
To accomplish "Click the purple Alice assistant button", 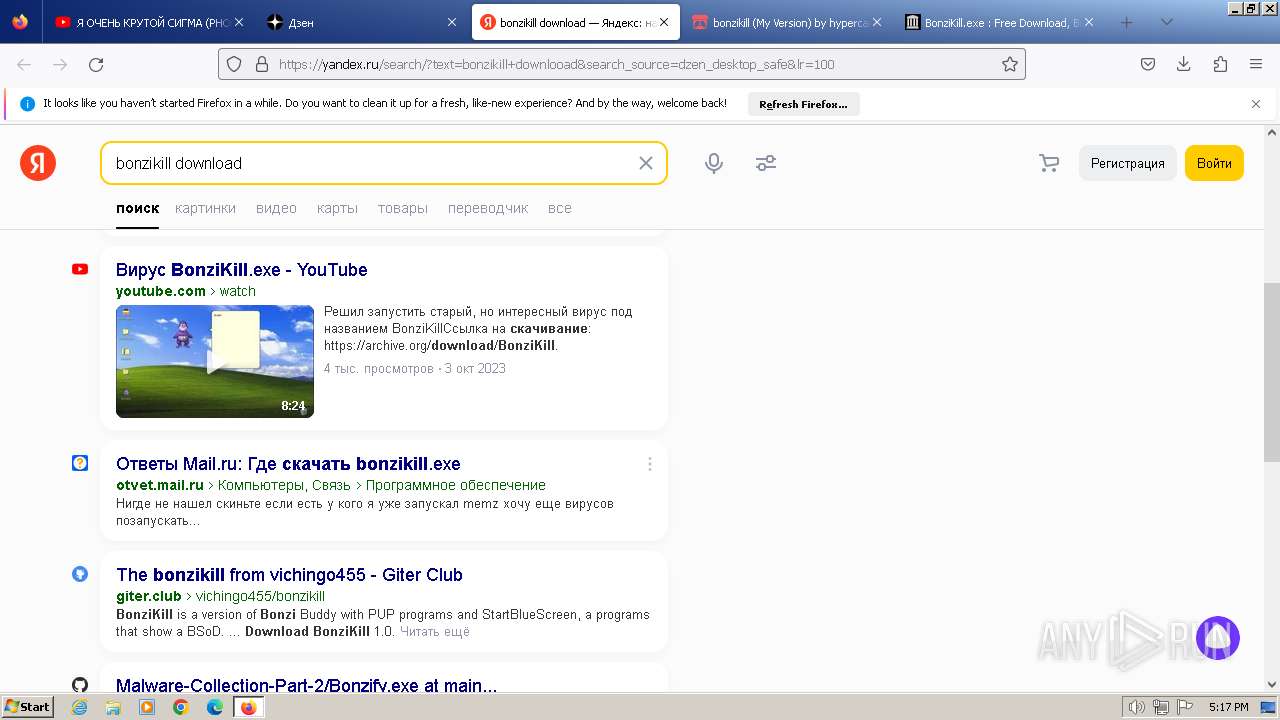I will (x=1218, y=638).
